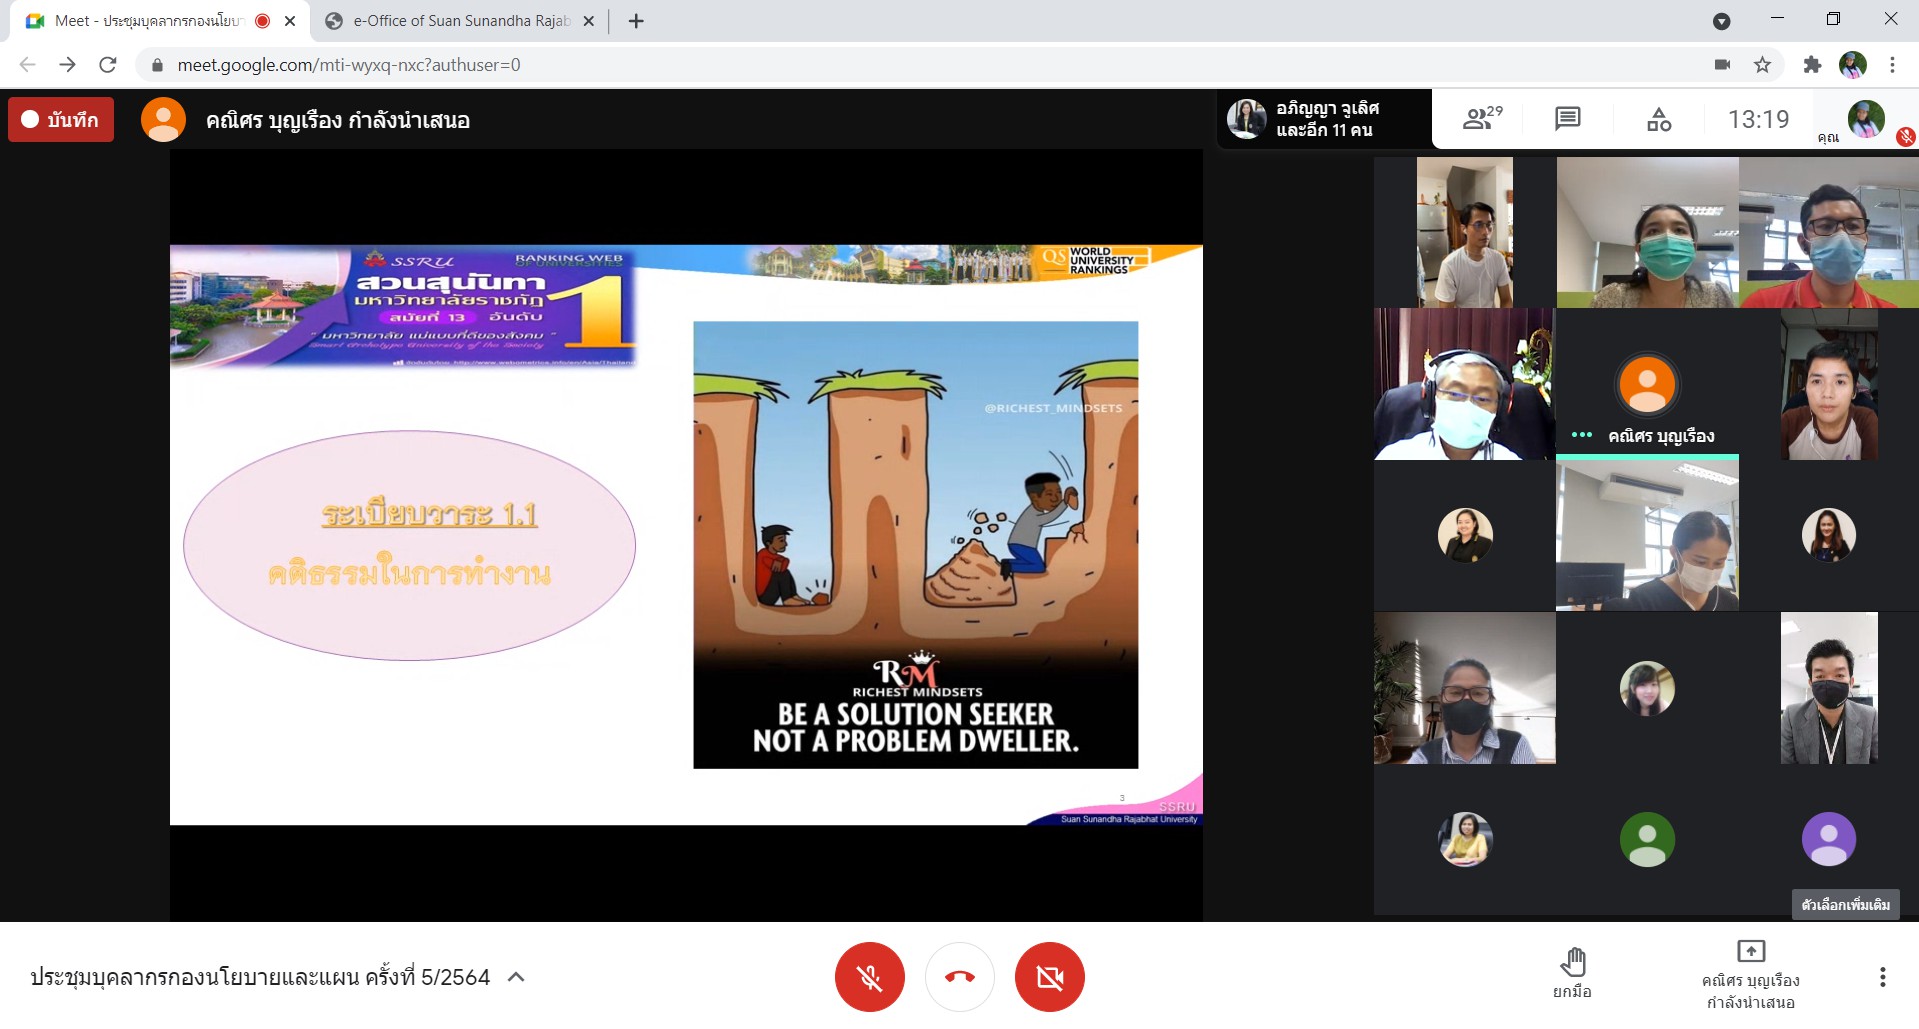Screen dimensions: 1919x1029
Task: Switch to the e-Office Suan Sunandha tab
Action: tap(461, 21)
